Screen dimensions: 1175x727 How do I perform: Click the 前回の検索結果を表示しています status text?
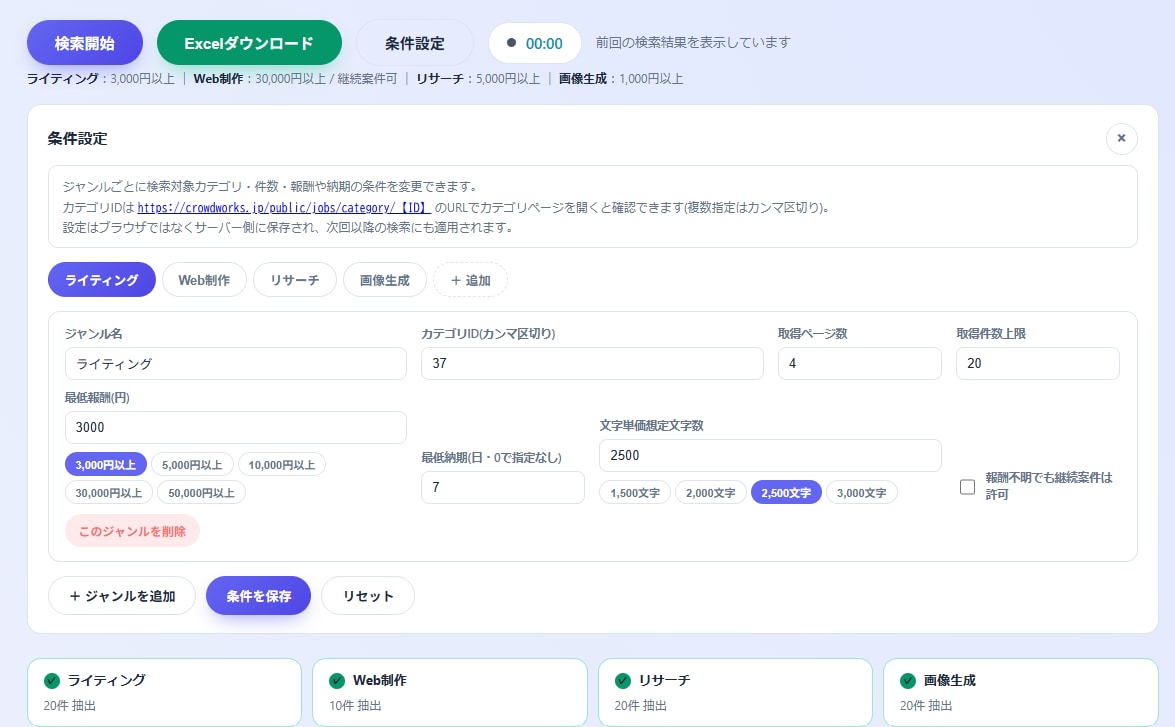[x=693, y=43]
